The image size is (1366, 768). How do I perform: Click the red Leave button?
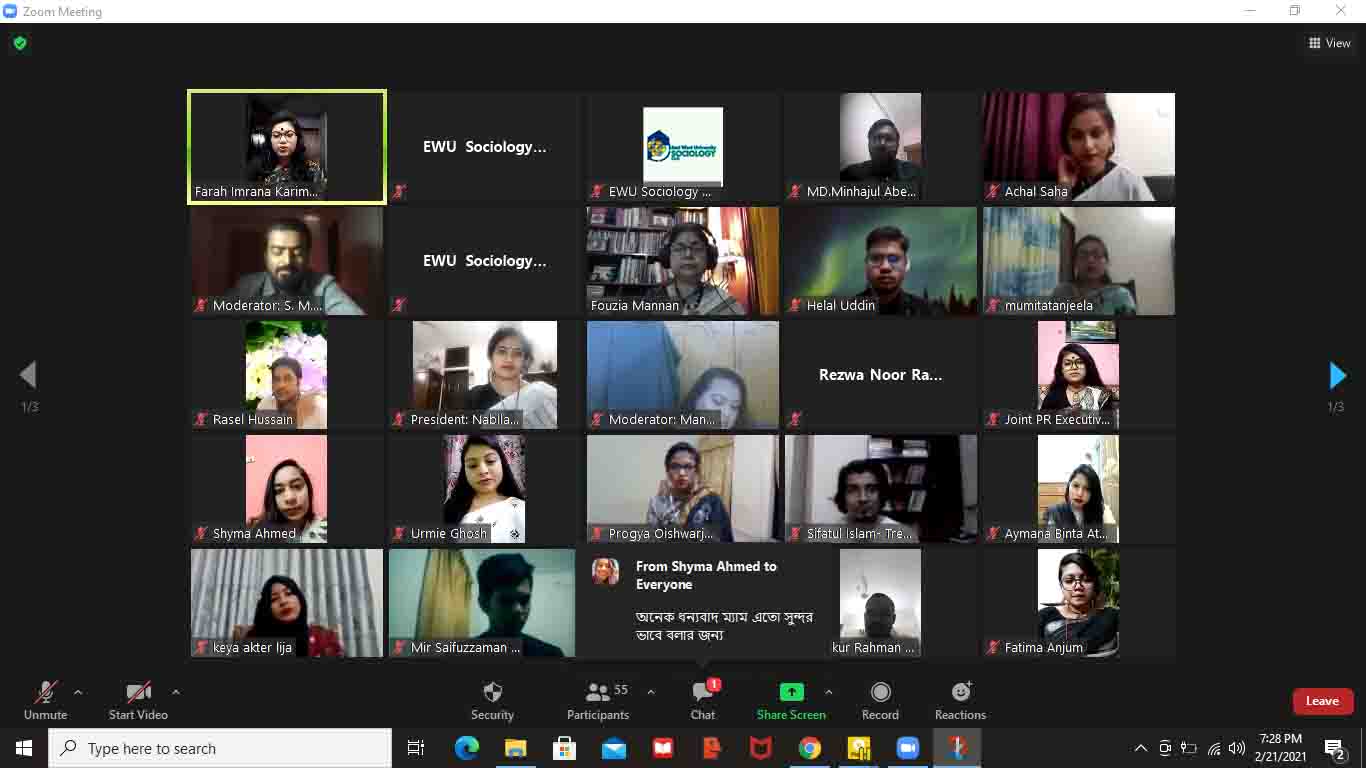pyautogui.click(x=1322, y=701)
